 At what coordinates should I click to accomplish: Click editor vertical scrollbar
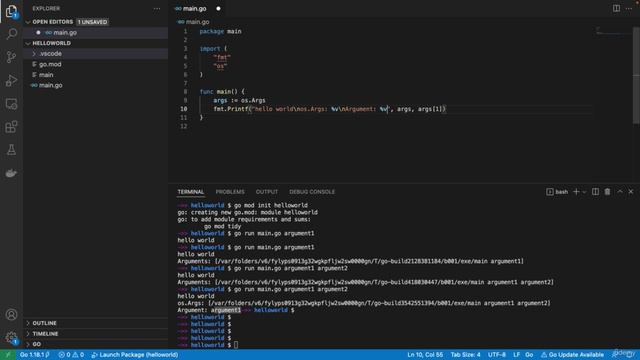click(636, 76)
